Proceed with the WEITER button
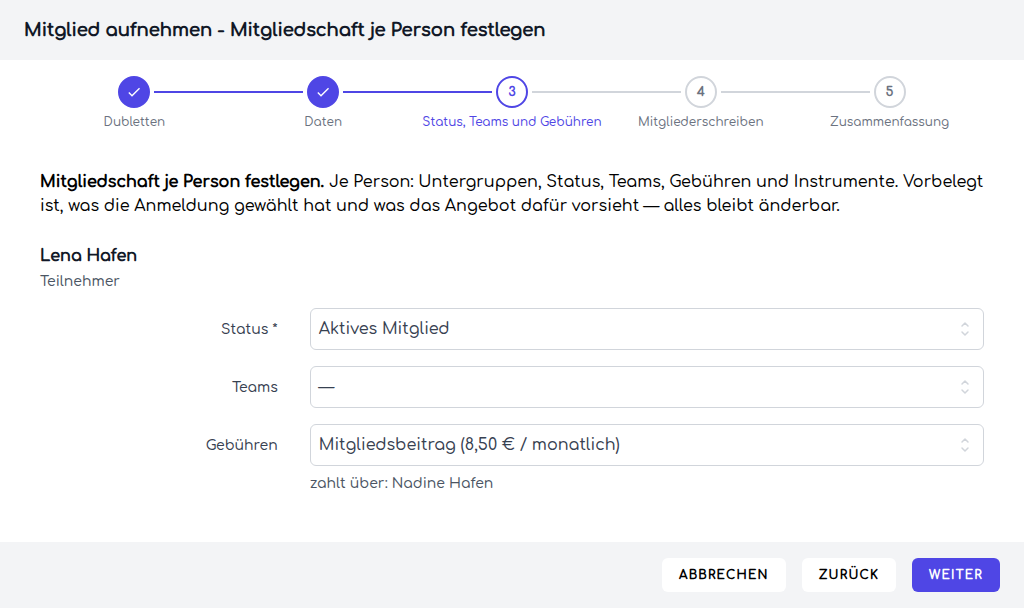The height and width of the screenshot is (608, 1024). (x=955, y=575)
